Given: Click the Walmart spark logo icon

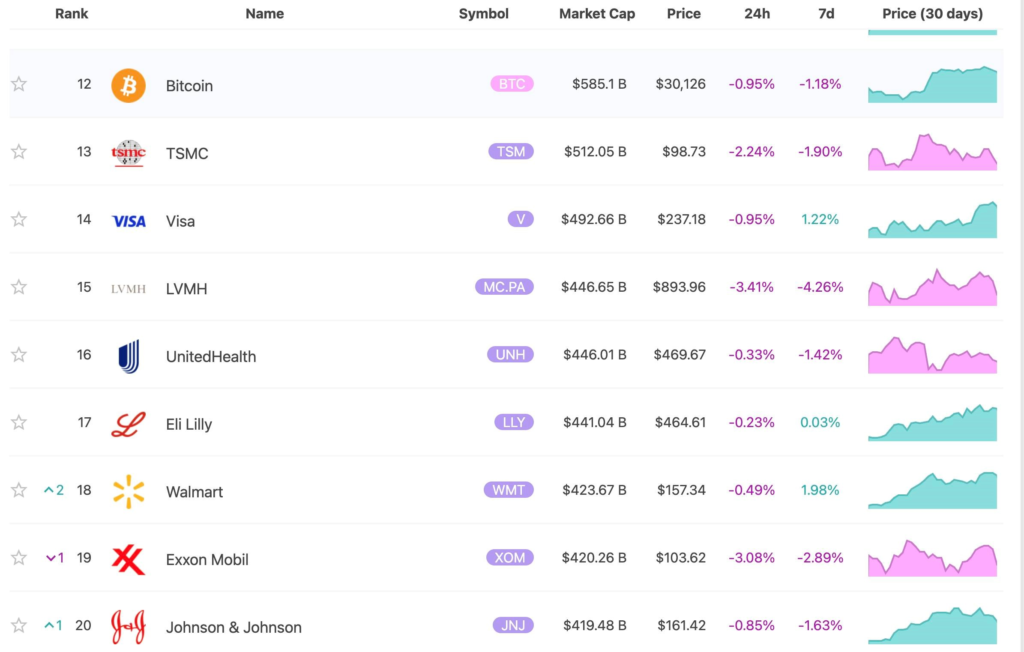Looking at the screenshot, I should (128, 491).
